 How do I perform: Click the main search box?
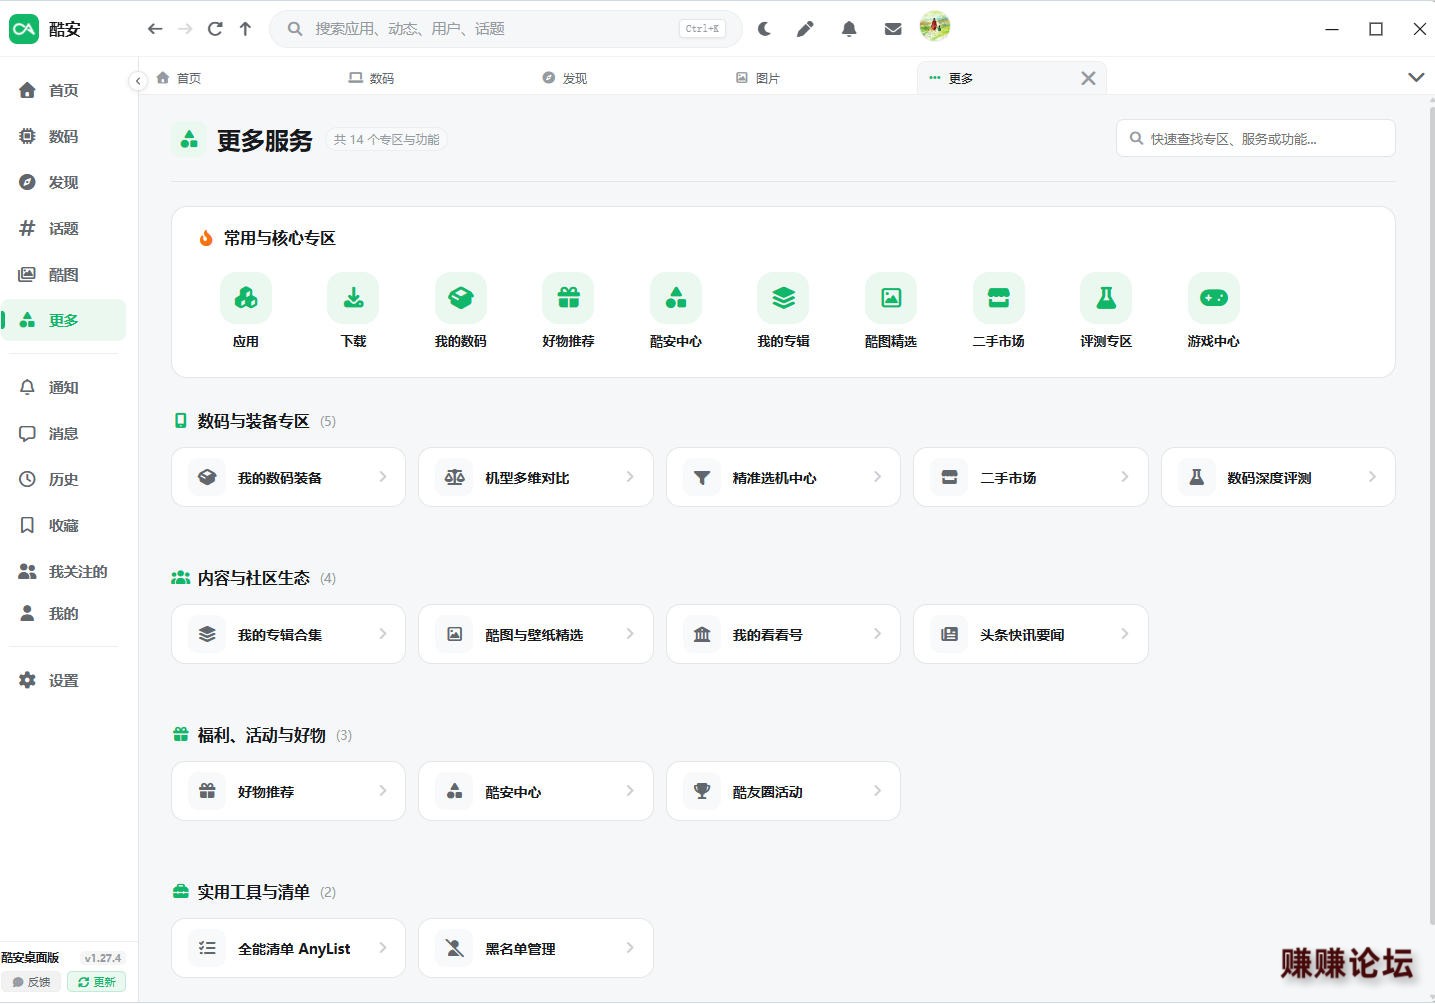pos(505,29)
